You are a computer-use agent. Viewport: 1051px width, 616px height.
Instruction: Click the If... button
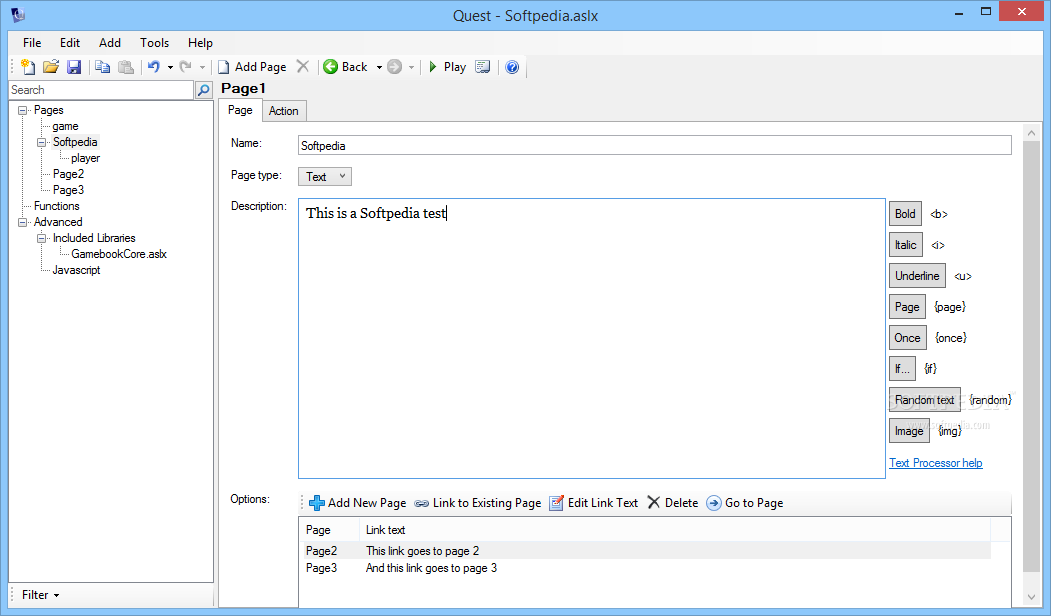point(902,369)
